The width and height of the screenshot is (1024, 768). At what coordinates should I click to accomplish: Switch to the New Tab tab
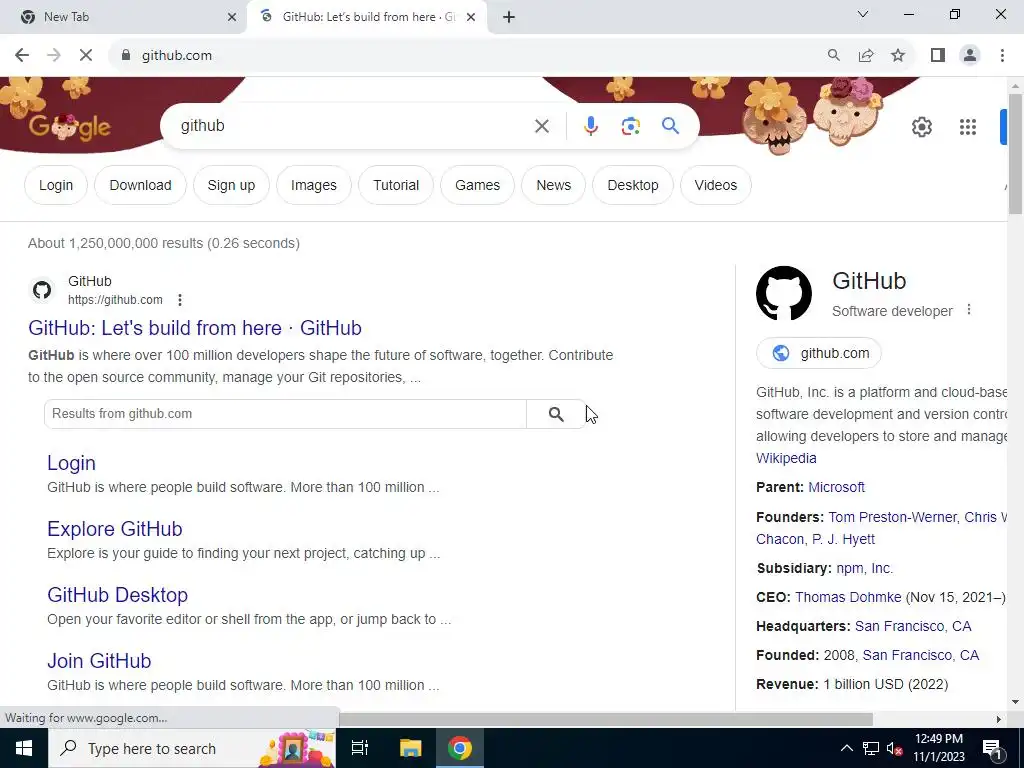point(123,17)
